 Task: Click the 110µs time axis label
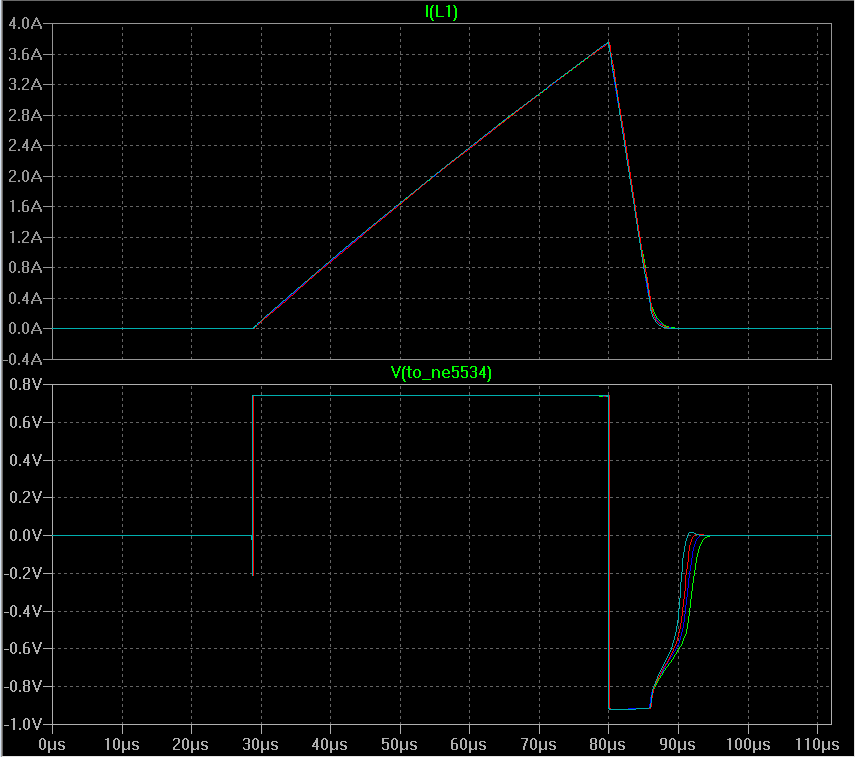point(817,744)
